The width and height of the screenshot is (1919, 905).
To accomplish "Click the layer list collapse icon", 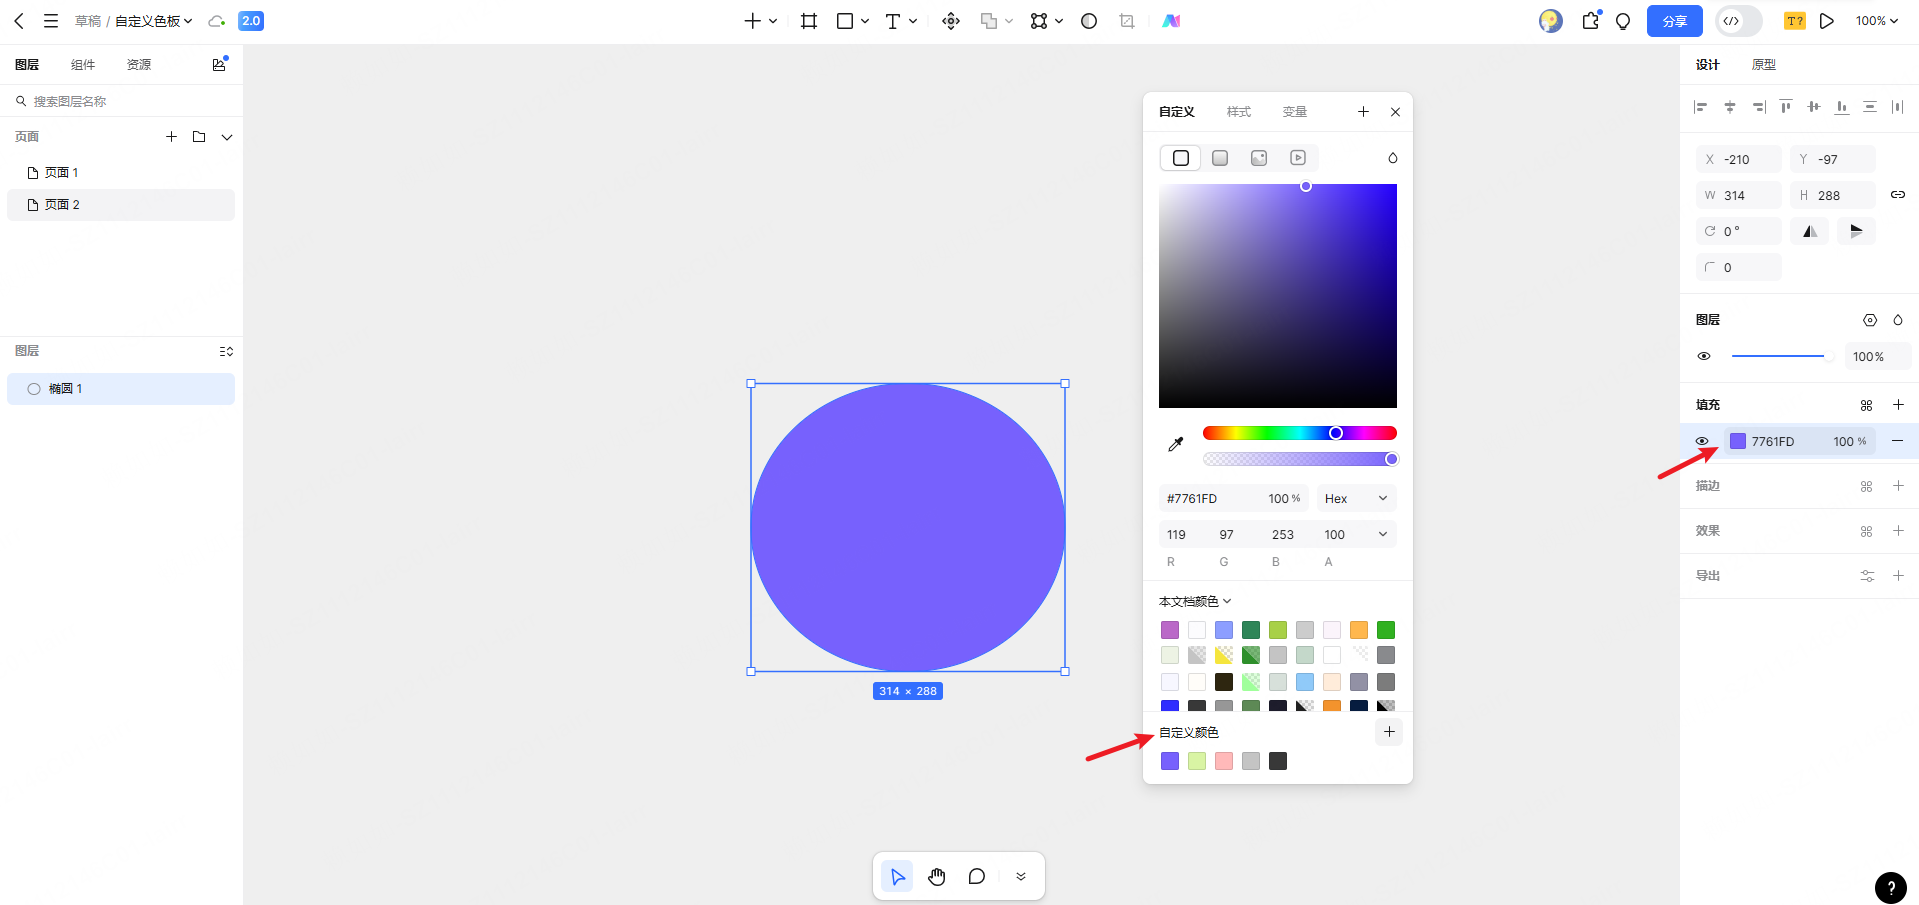I will click(226, 351).
